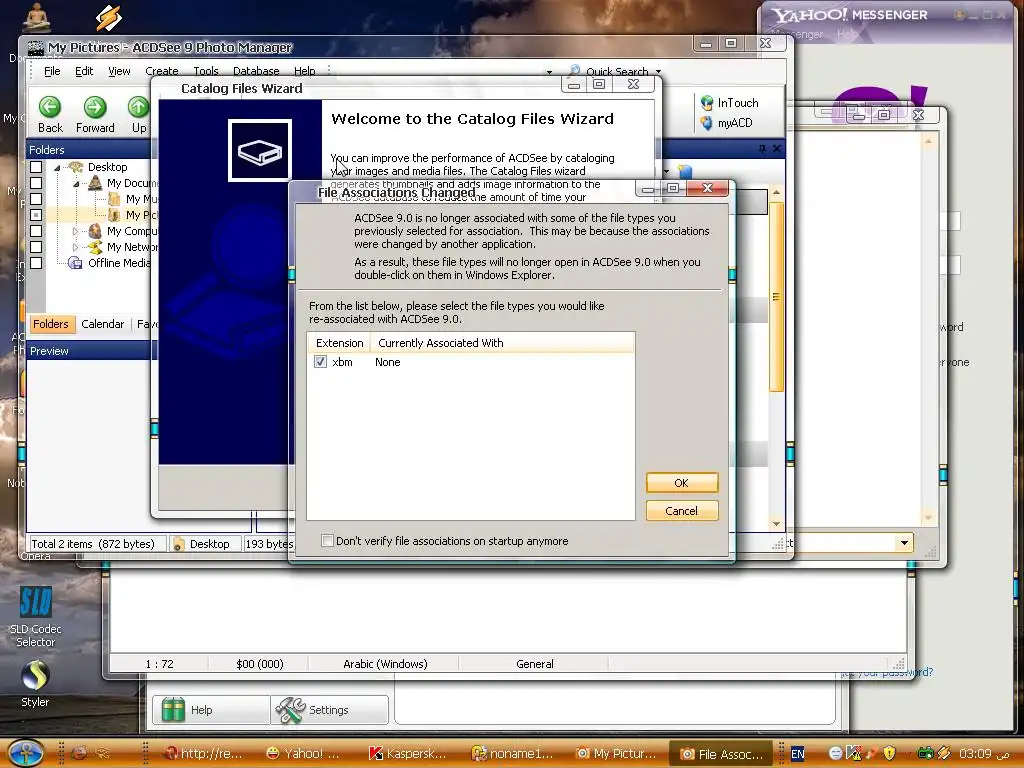This screenshot has width=1024, height=768.
Task: Open the toolbar options arrow left of Quick Search
Action: point(549,72)
